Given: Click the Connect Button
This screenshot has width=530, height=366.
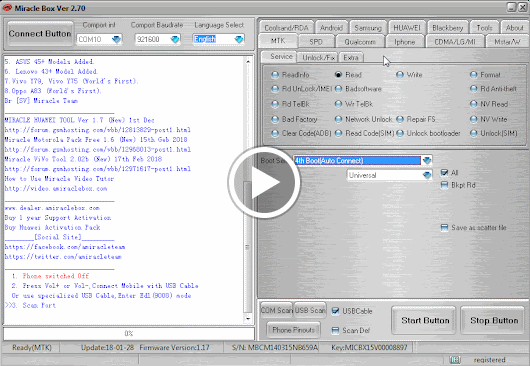Looking at the screenshot, I should (40, 33).
